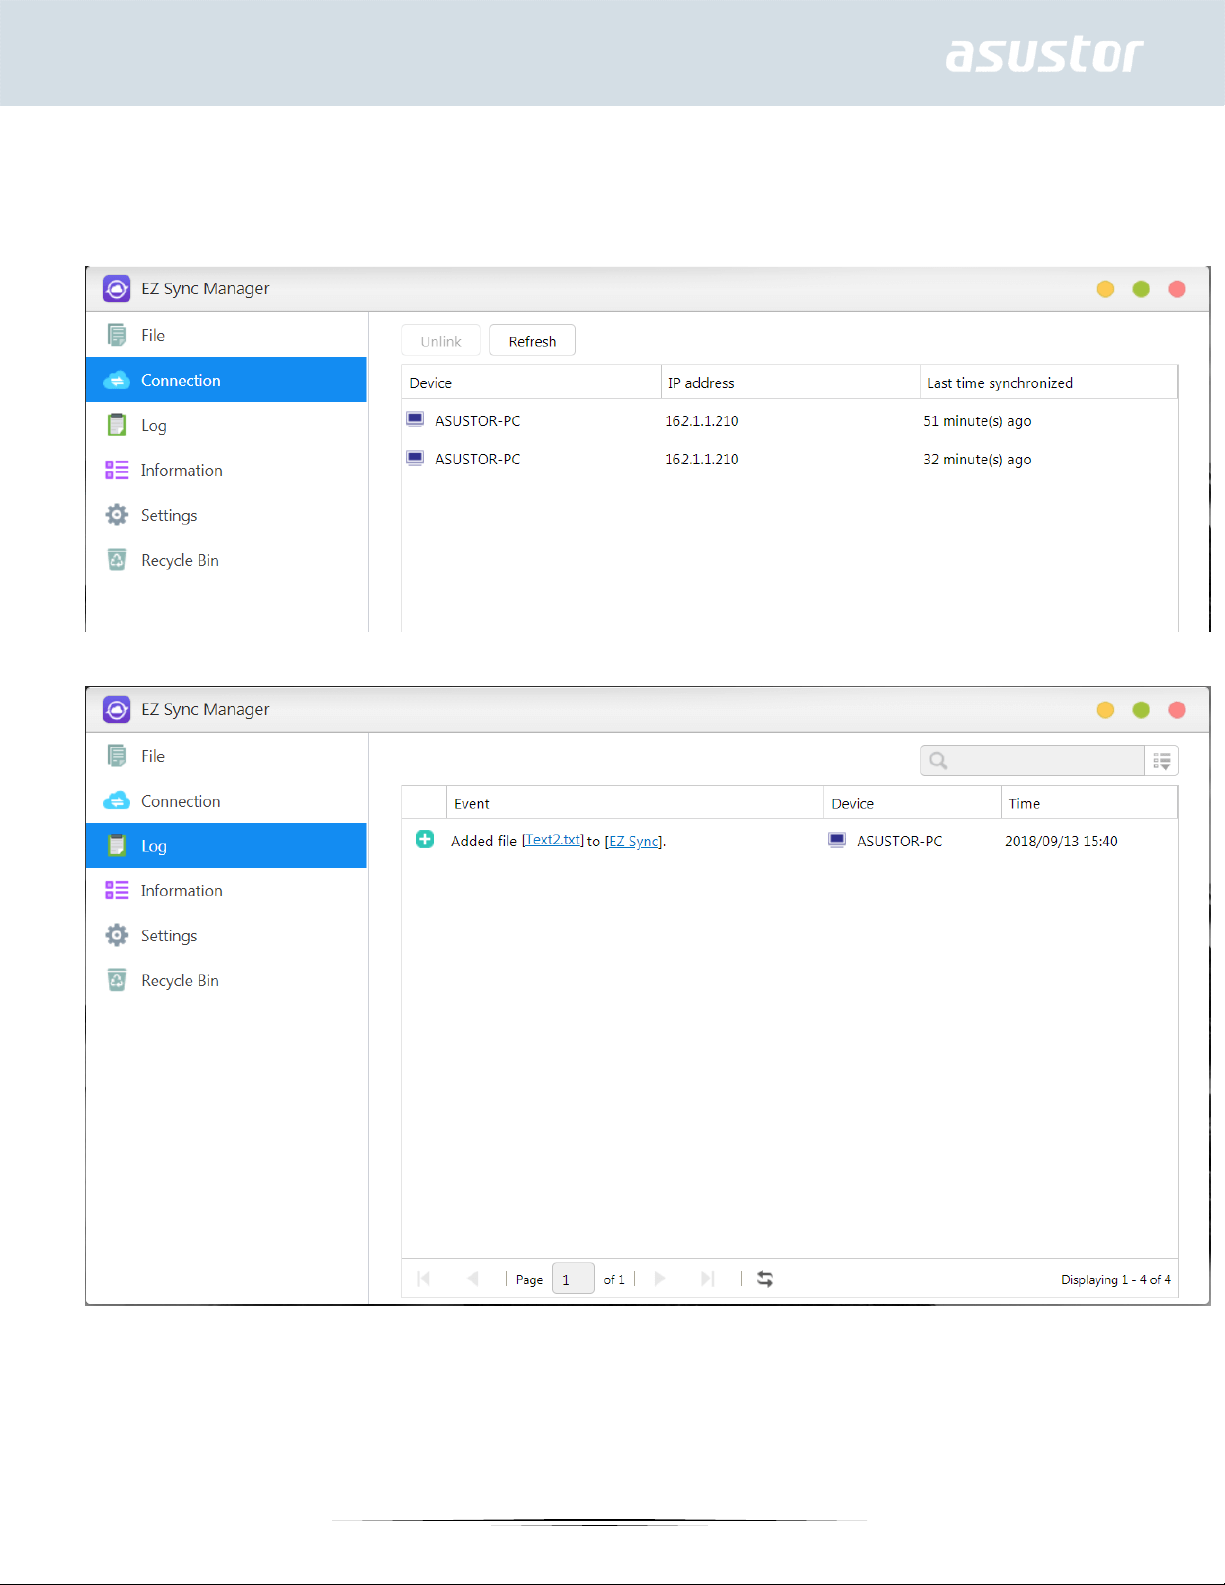Click the yellow minimize dot of the upper window
Screen dimensions: 1225x1585
[x=1105, y=289]
